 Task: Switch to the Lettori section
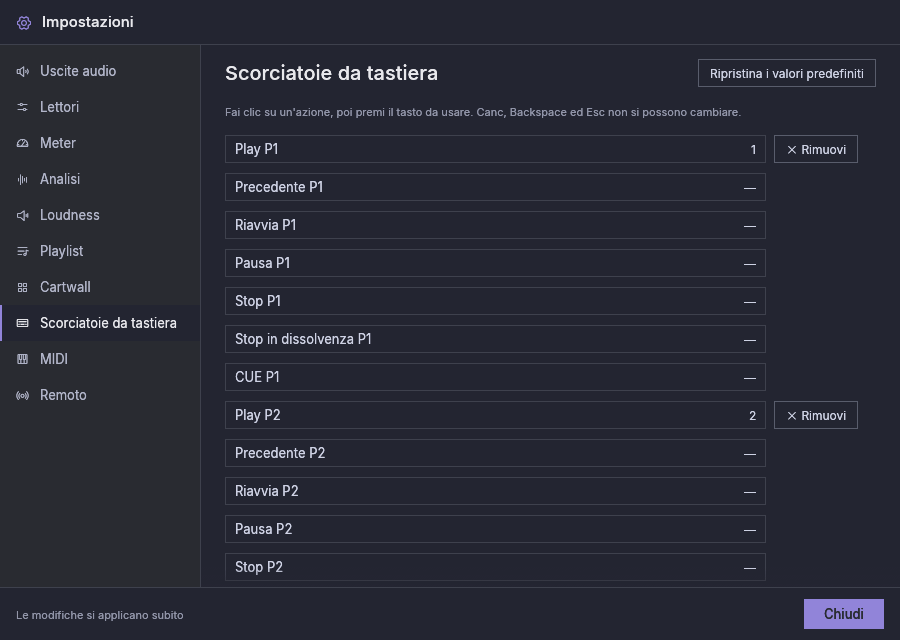(x=100, y=107)
